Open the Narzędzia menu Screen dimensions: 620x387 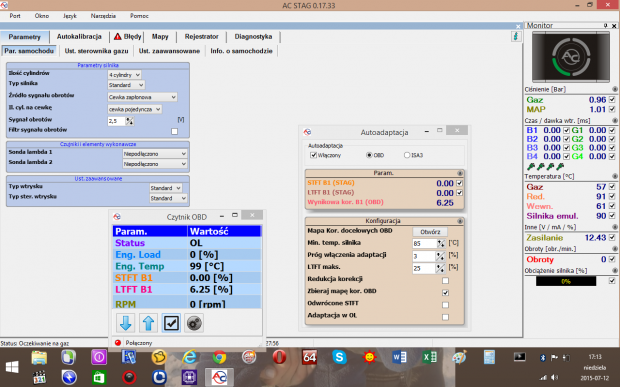point(103,16)
